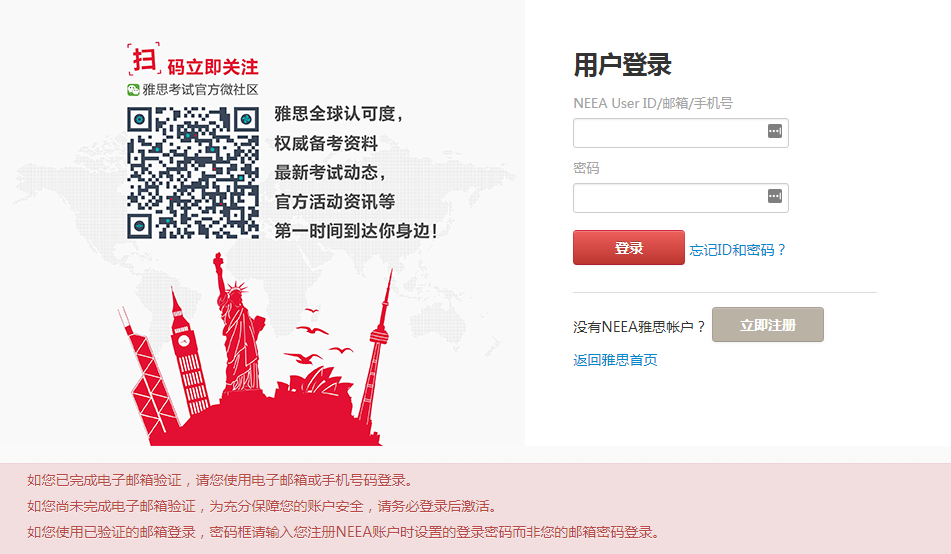Click the 用户登录 heading
Image resolution: width=951 pixels, height=554 pixels.
click(622, 65)
